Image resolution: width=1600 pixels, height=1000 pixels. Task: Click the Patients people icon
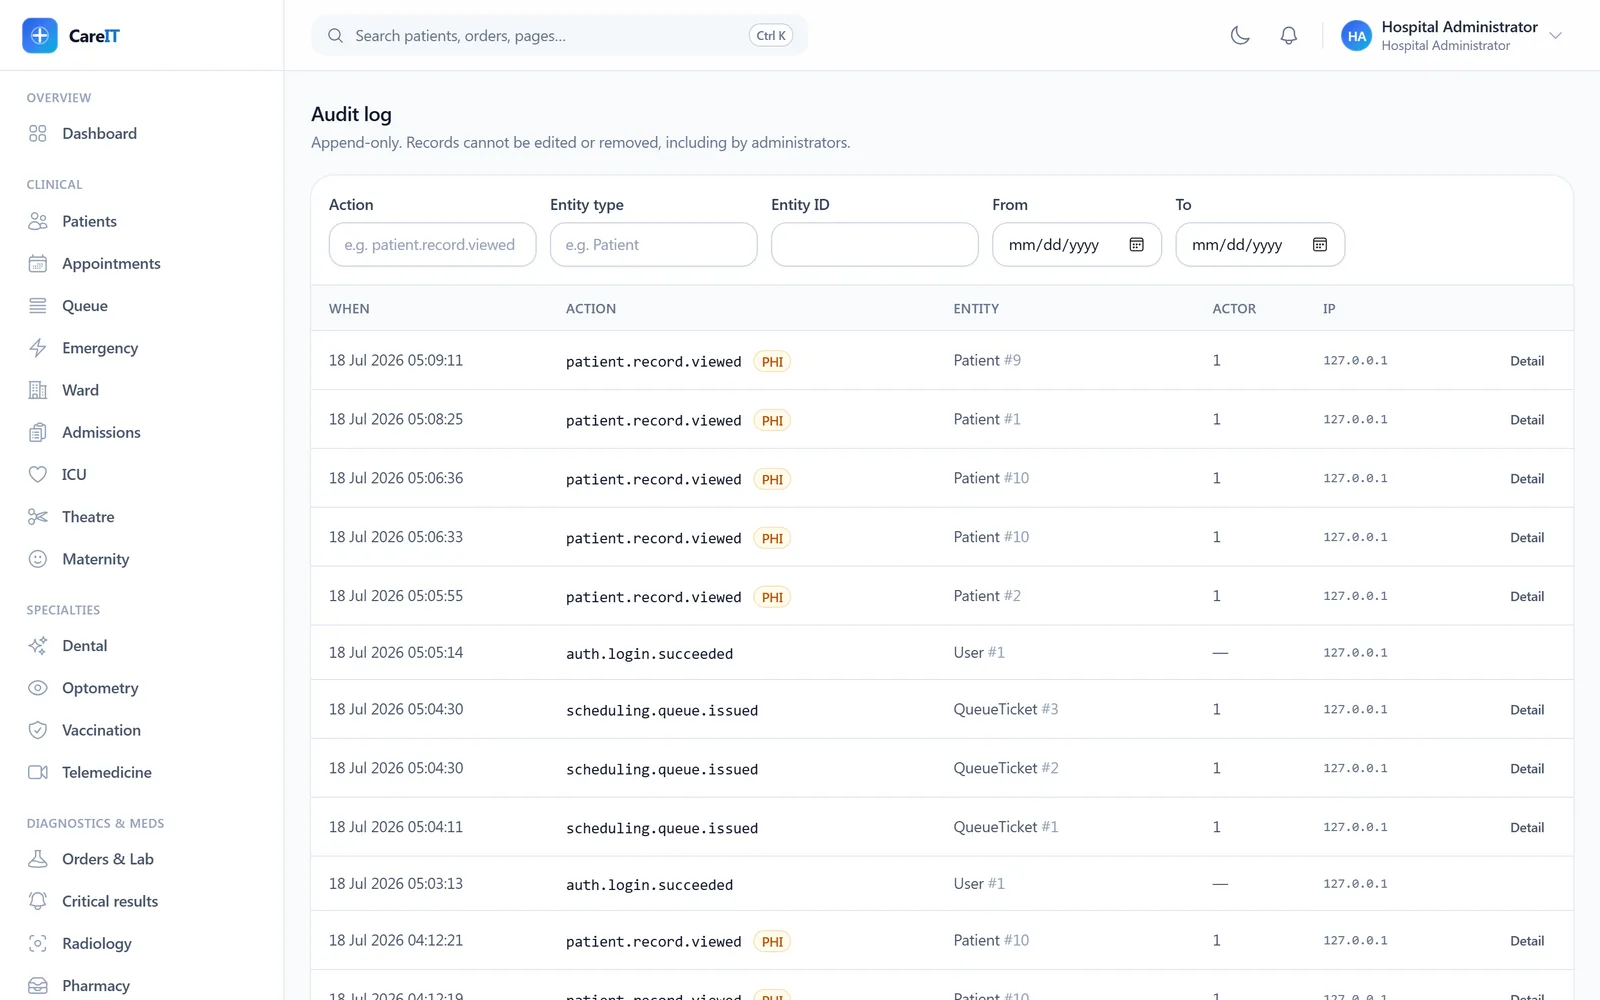38,221
